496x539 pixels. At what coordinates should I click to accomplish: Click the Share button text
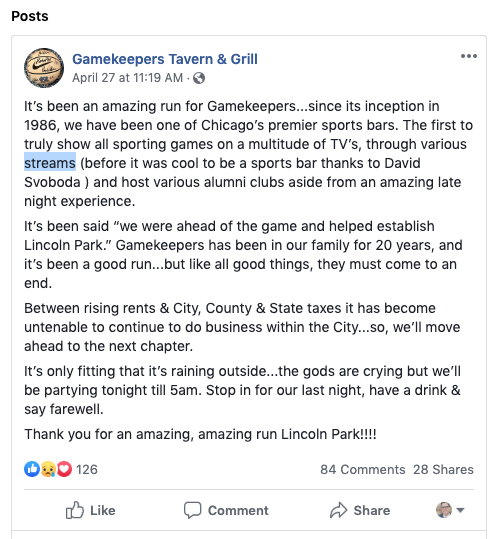tap(372, 510)
